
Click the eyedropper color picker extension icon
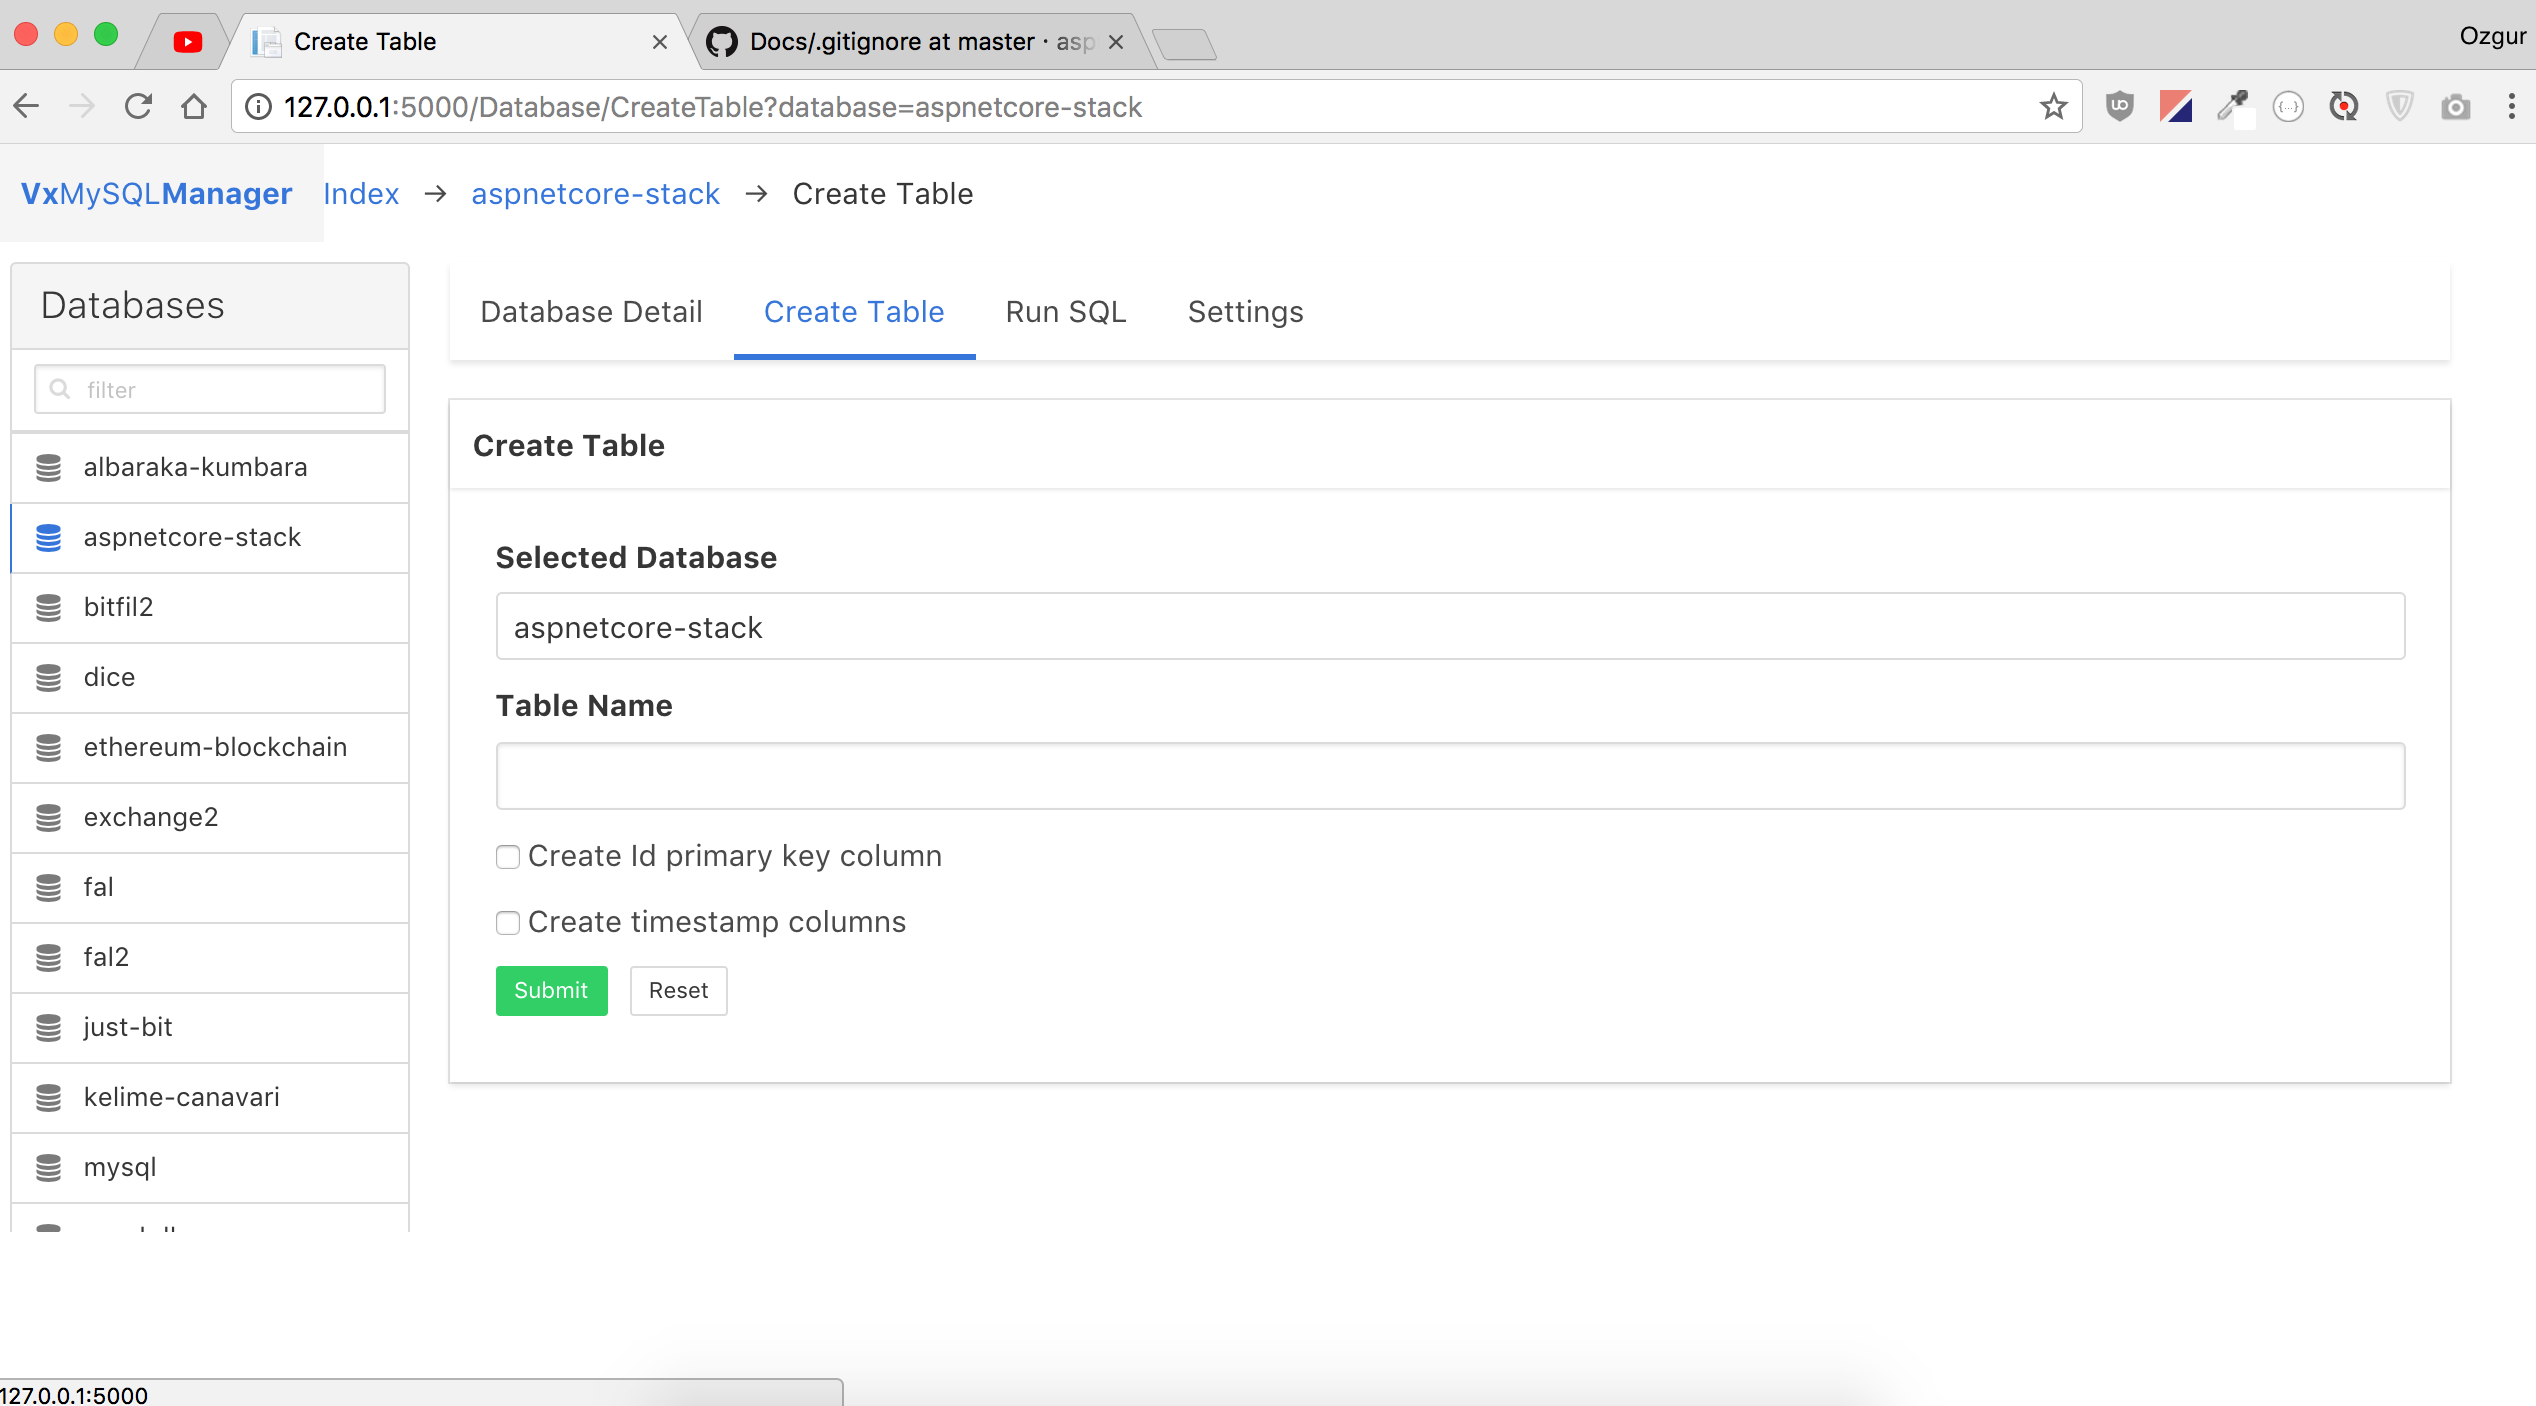click(2231, 106)
